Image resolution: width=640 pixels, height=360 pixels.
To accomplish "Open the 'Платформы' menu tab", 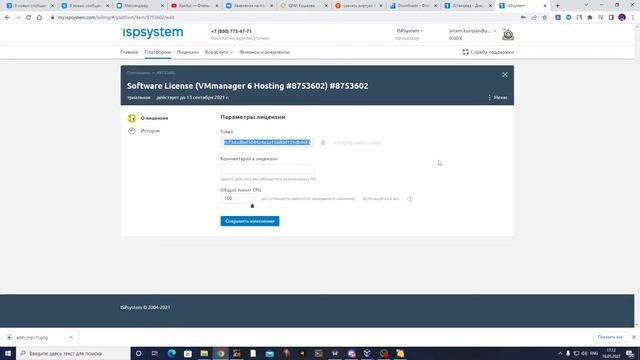I will coord(158,52).
